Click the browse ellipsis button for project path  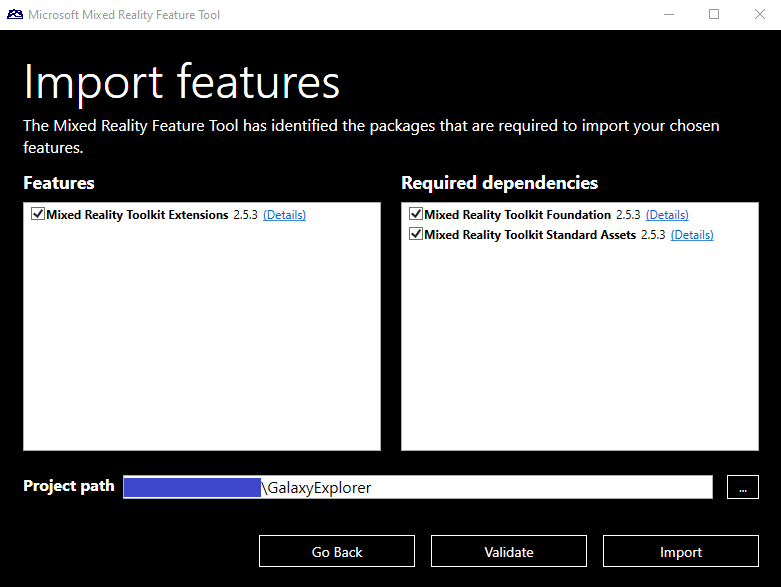click(x=742, y=488)
